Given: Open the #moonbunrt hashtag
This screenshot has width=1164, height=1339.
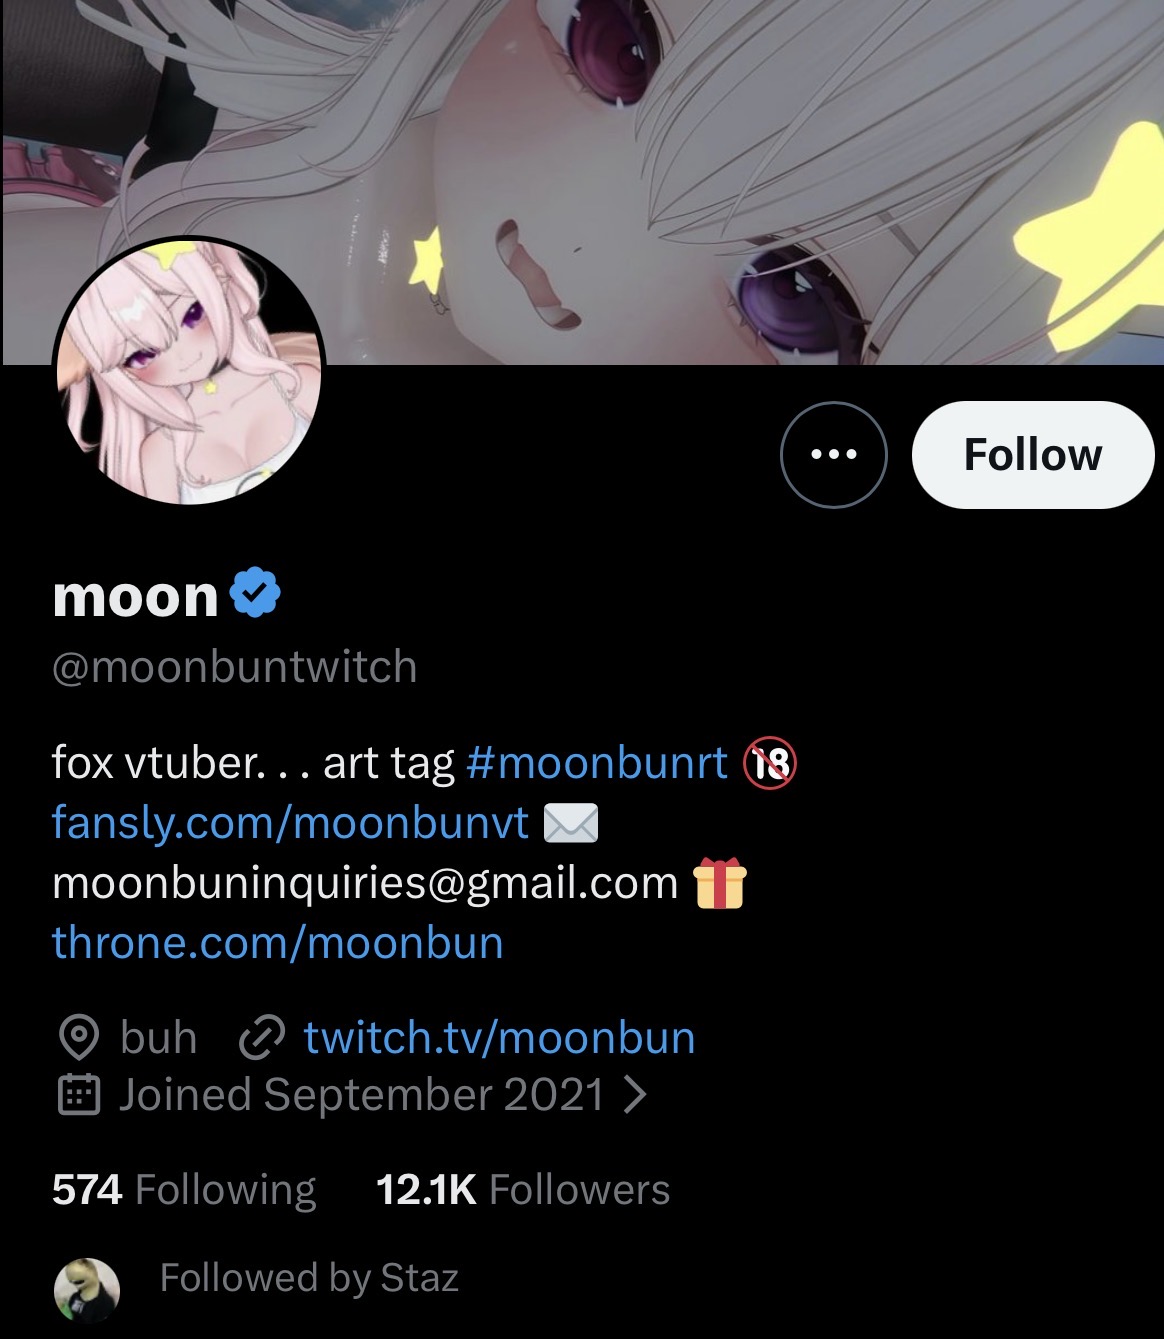Looking at the screenshot, I should click(597, 763).
